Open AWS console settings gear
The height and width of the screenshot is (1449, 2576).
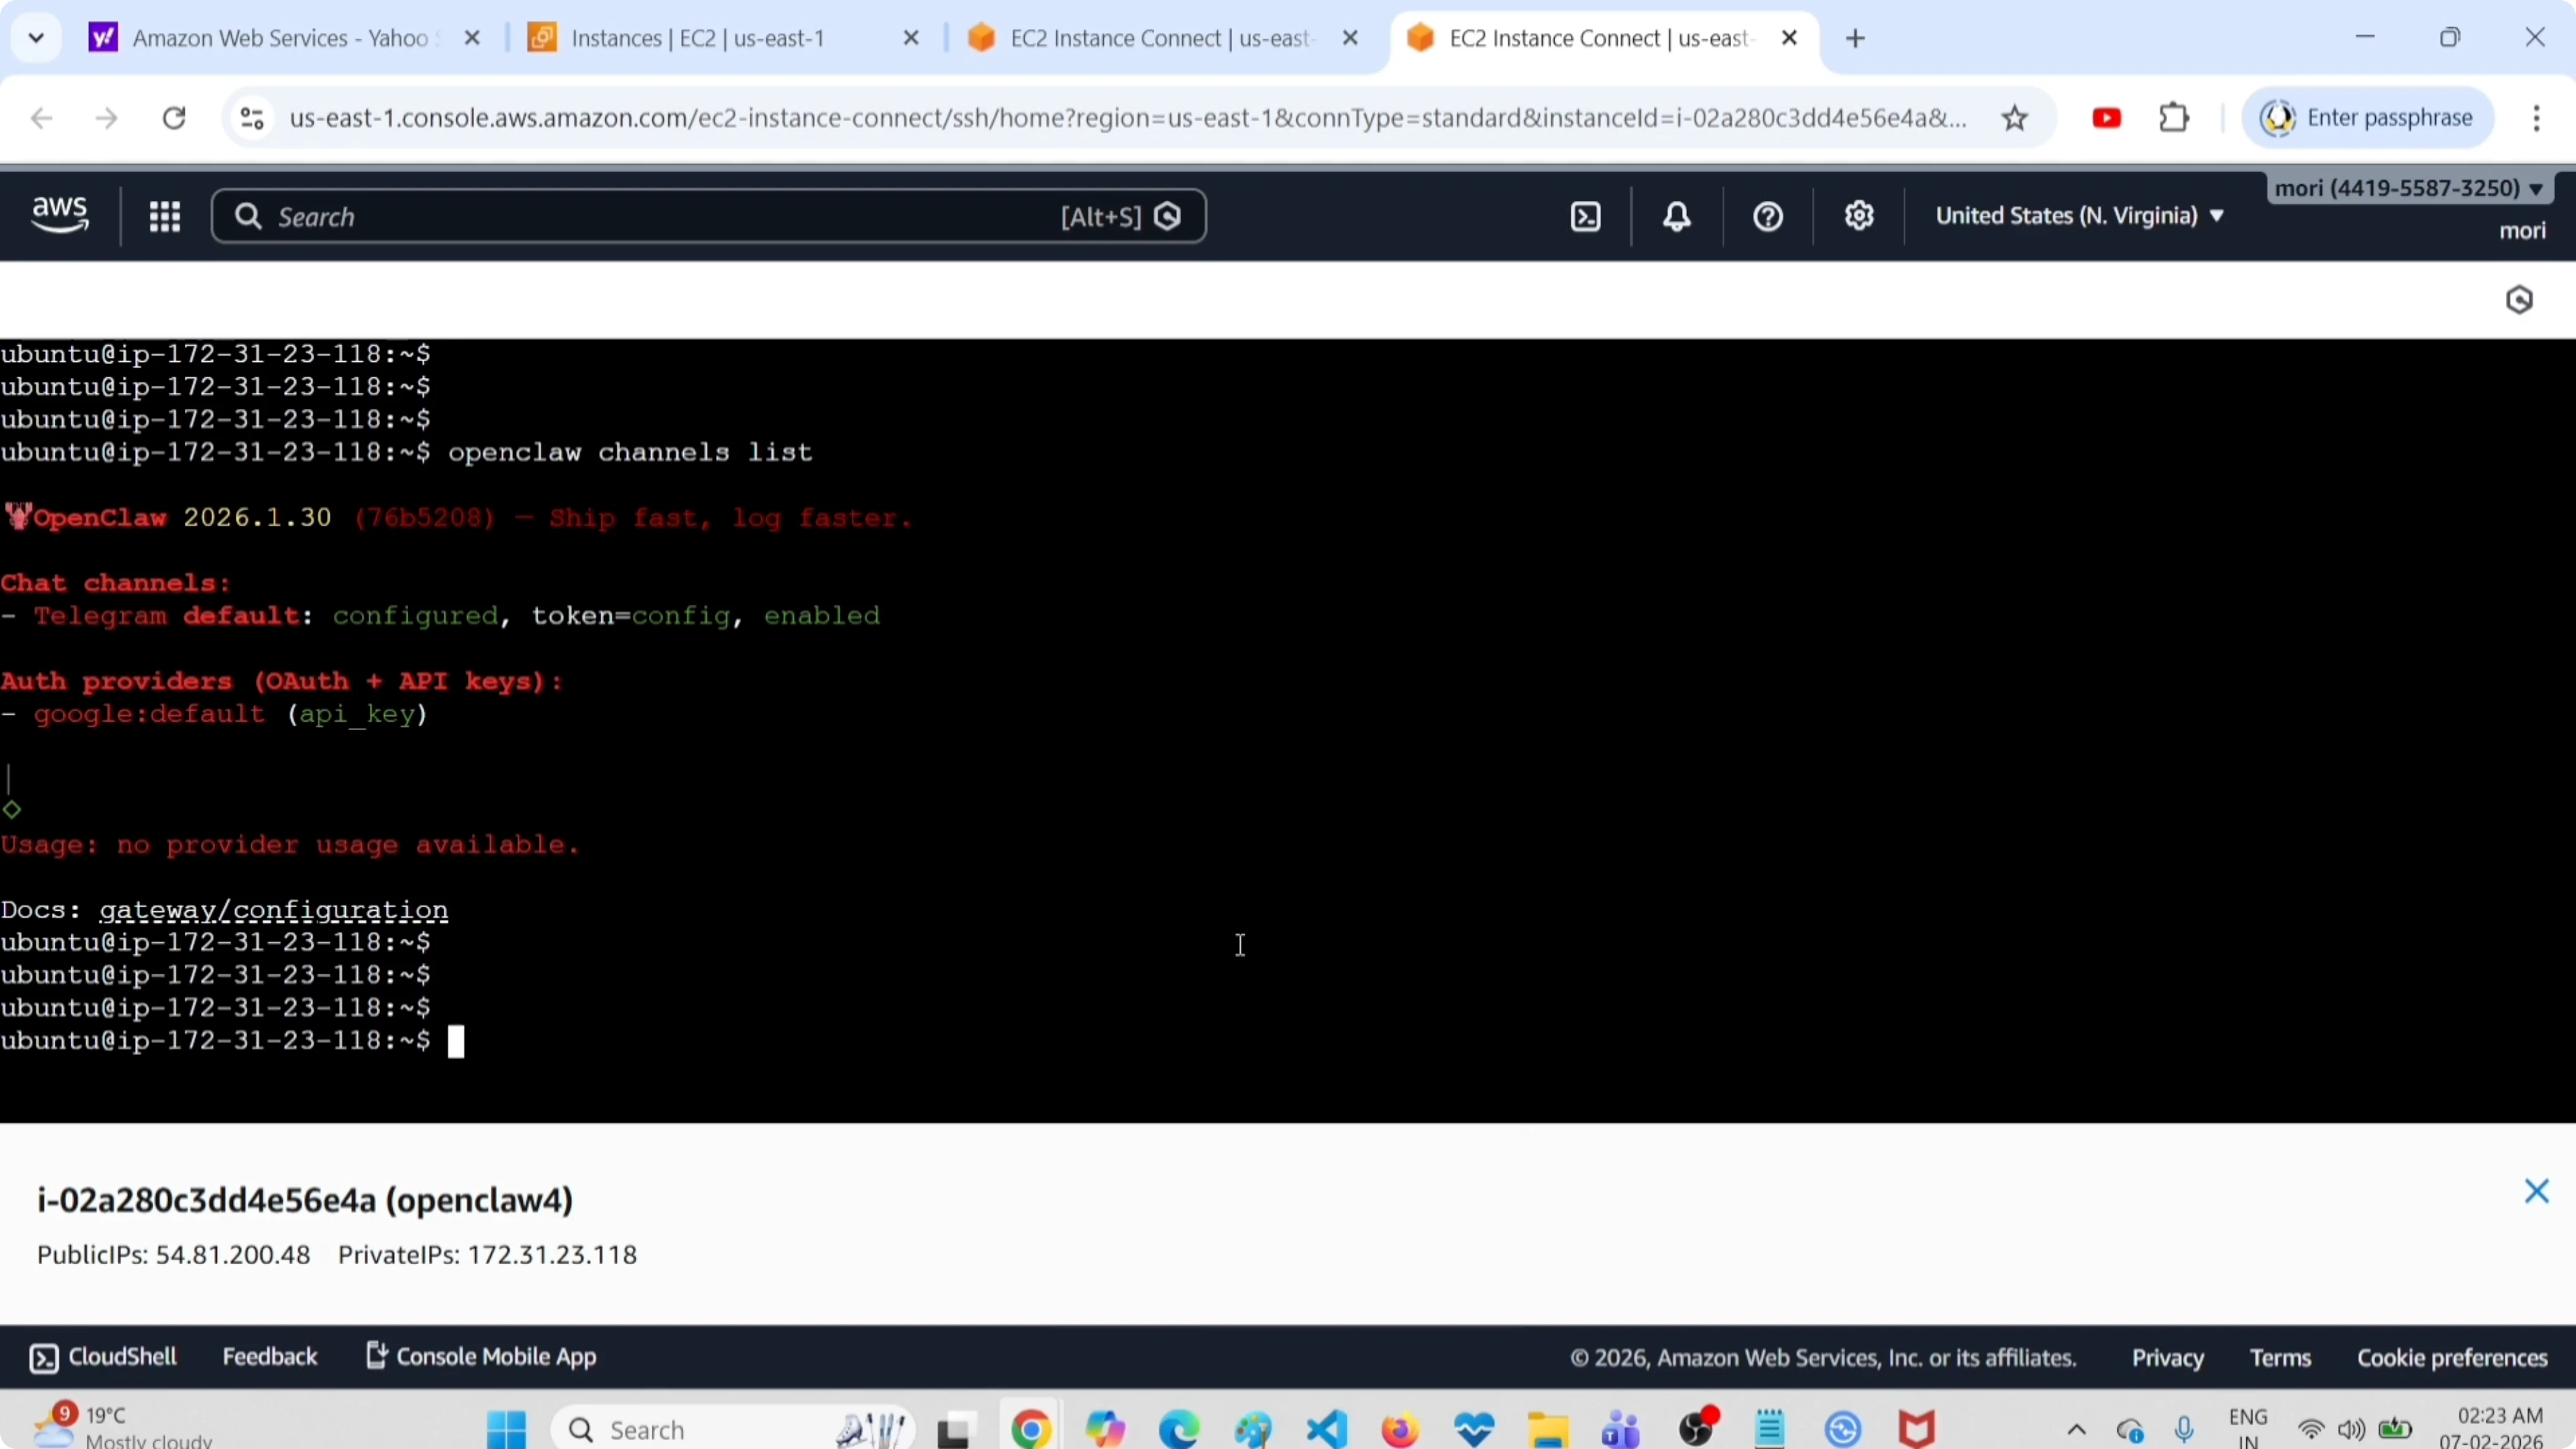pos(1858,216)
